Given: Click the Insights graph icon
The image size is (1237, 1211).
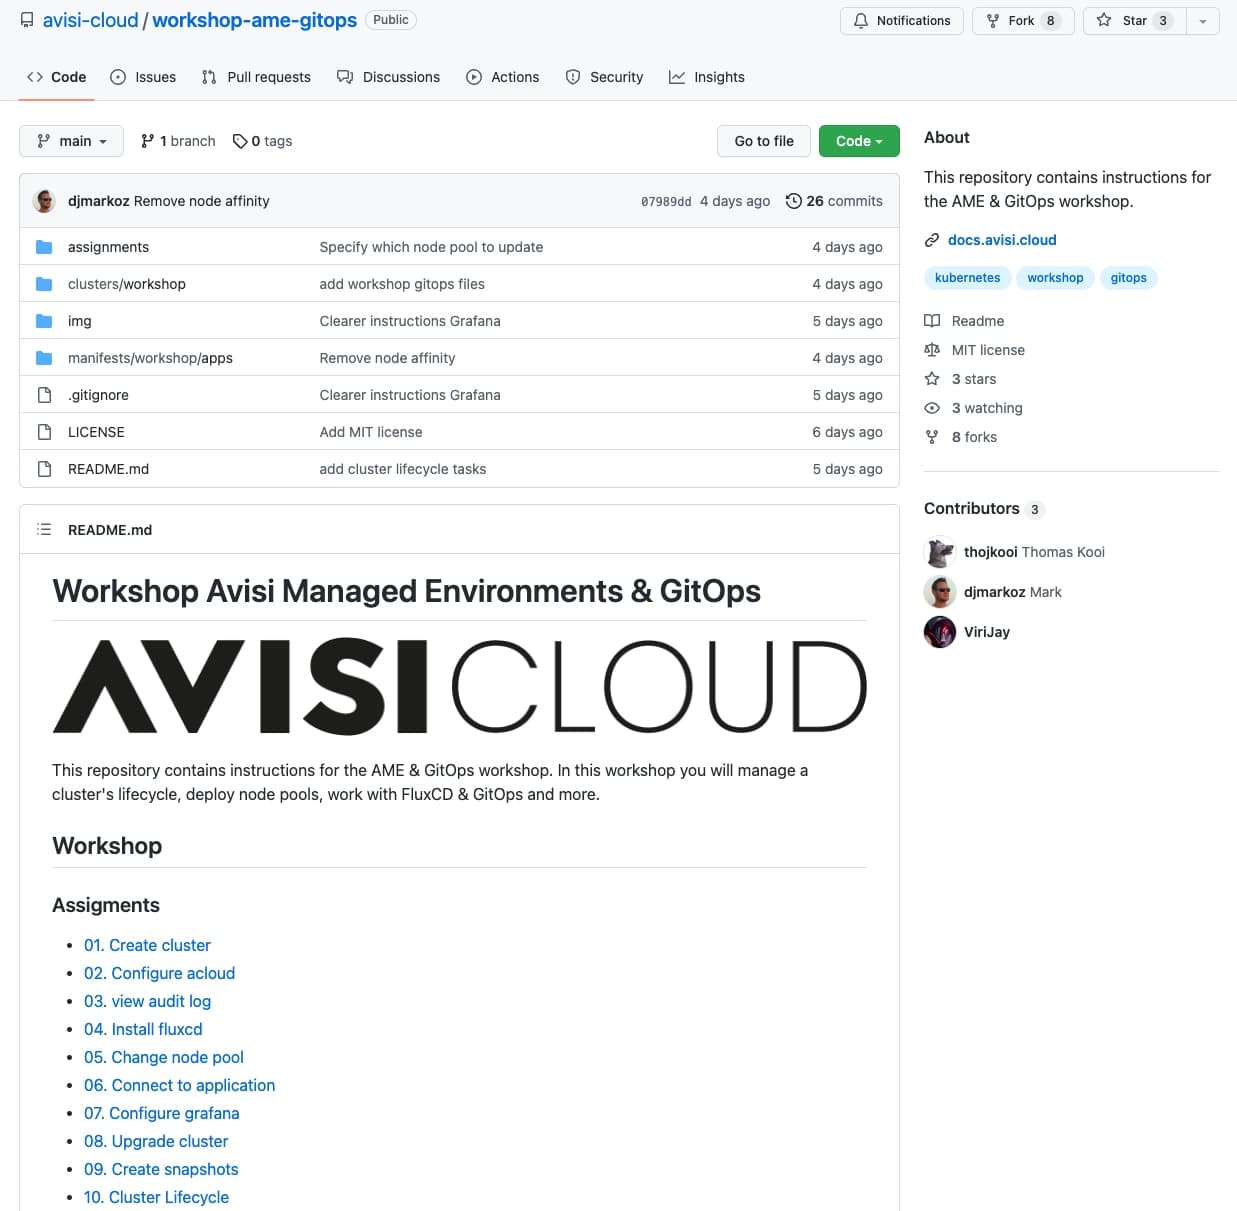Looking at the screenshot, I should pyautogui.click(x=678, y=76).
